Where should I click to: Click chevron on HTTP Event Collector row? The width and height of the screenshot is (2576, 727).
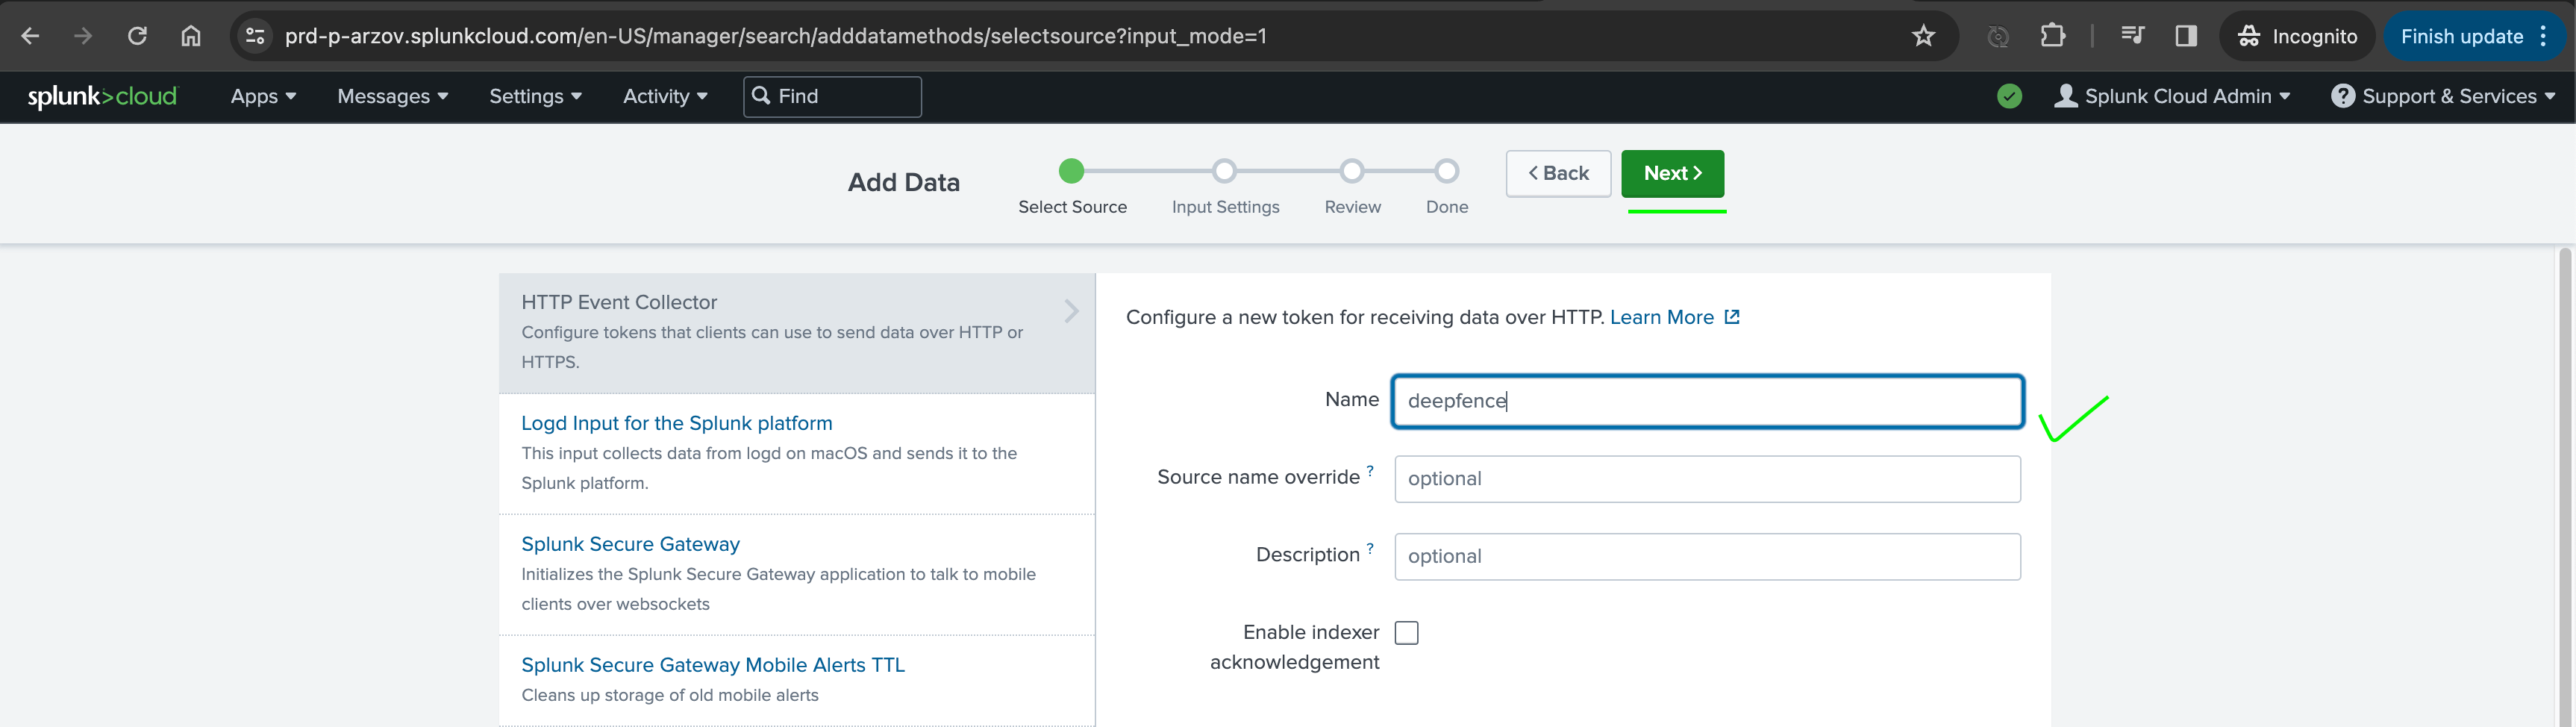(x=1071, y=312)
